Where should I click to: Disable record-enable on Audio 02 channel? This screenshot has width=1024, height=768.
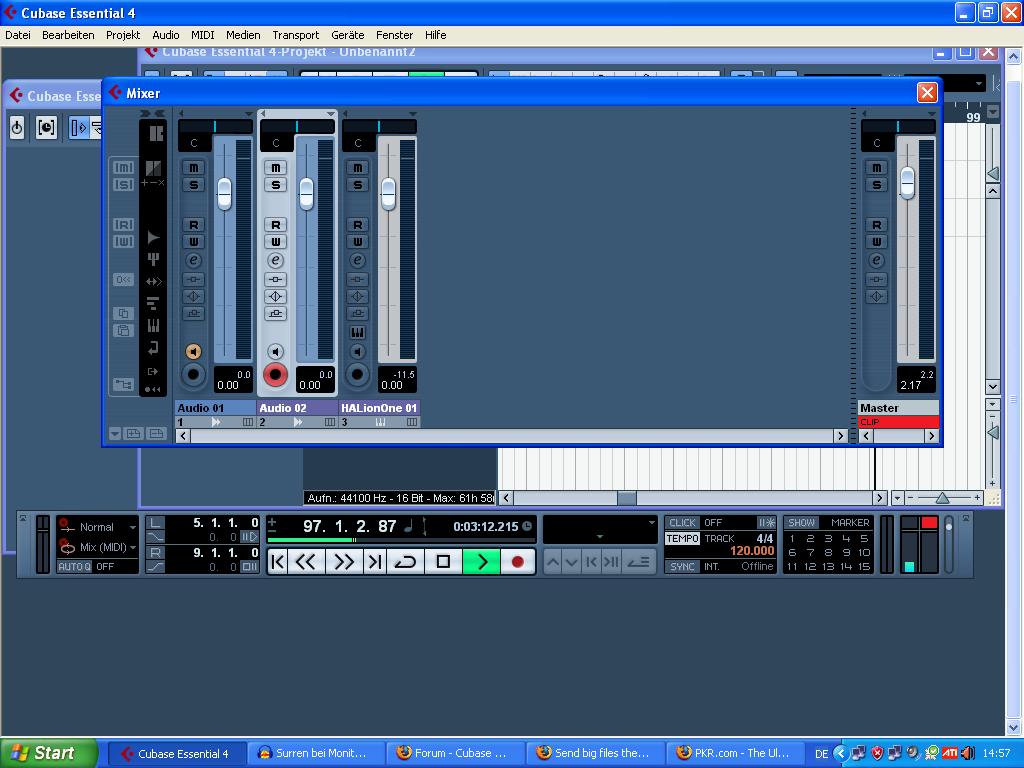point(276,375)
